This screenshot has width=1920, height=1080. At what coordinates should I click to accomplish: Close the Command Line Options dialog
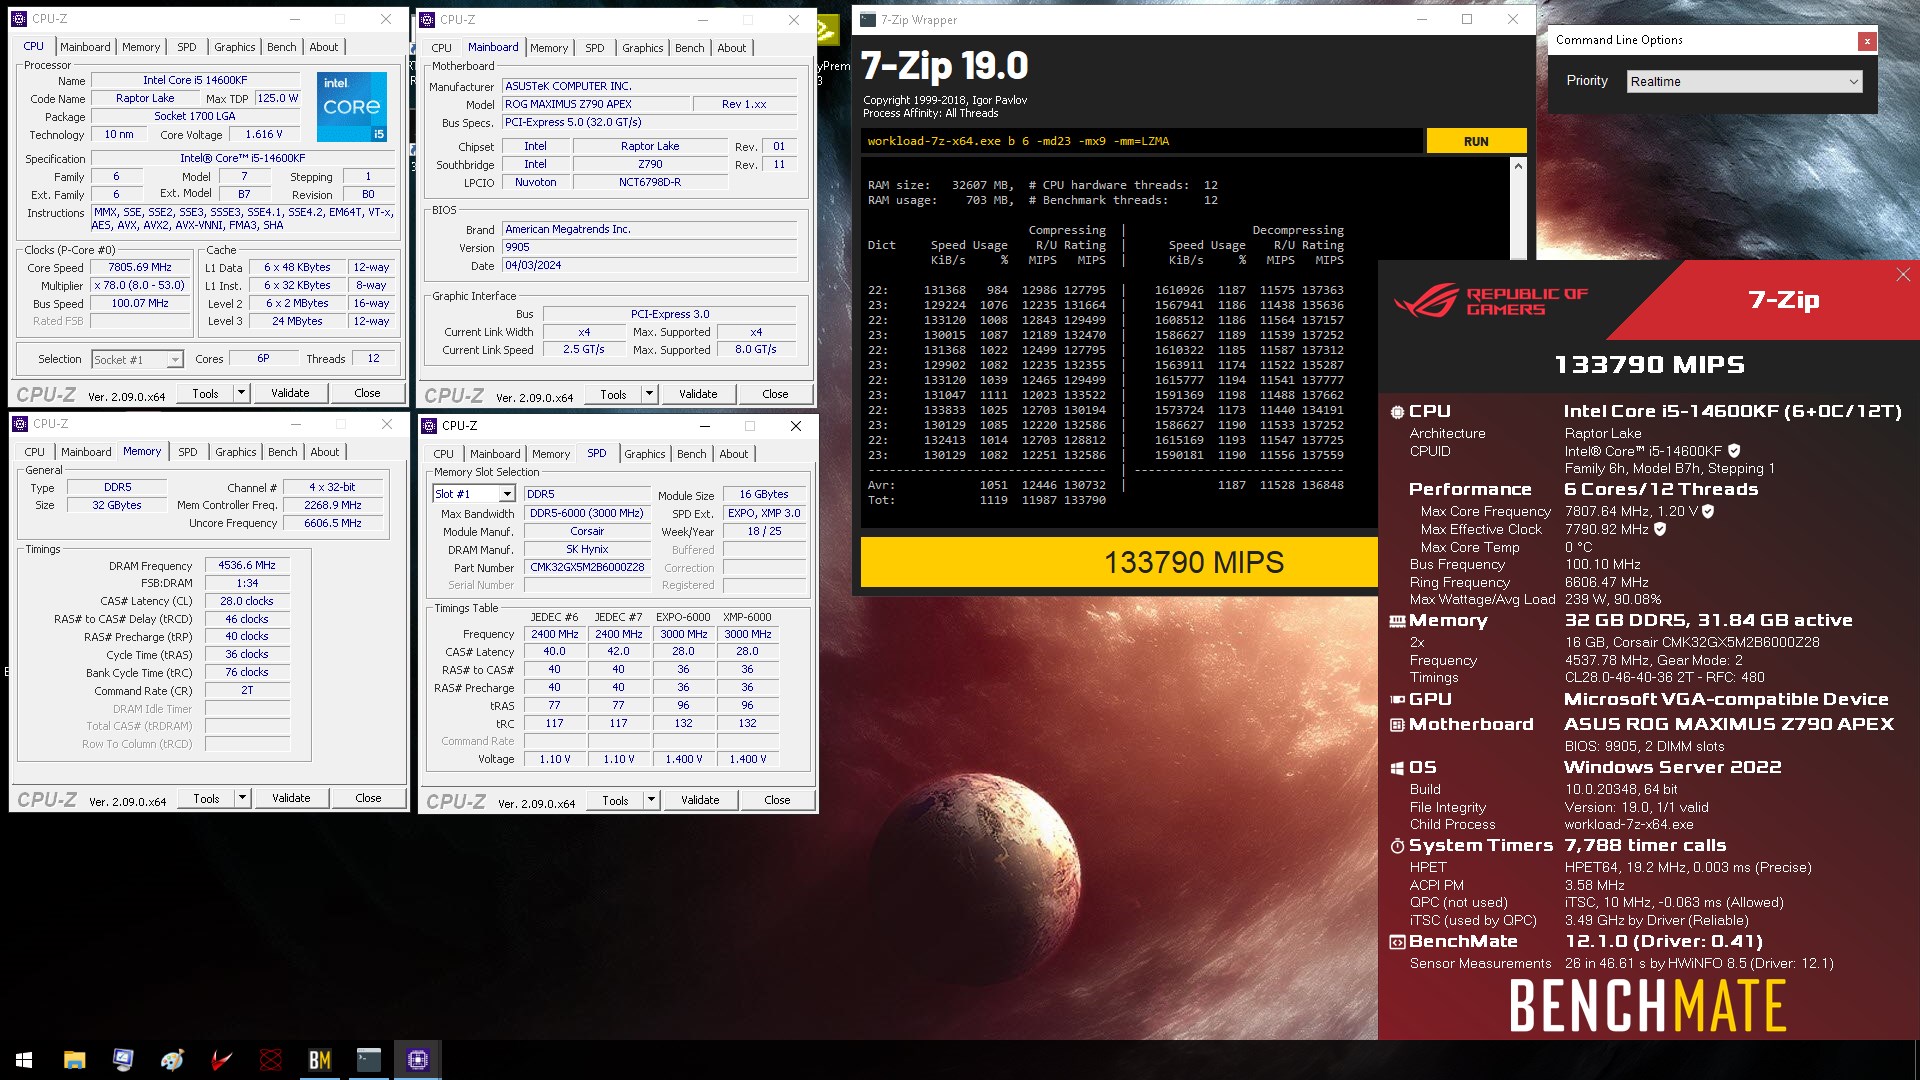pos(1866,41)
